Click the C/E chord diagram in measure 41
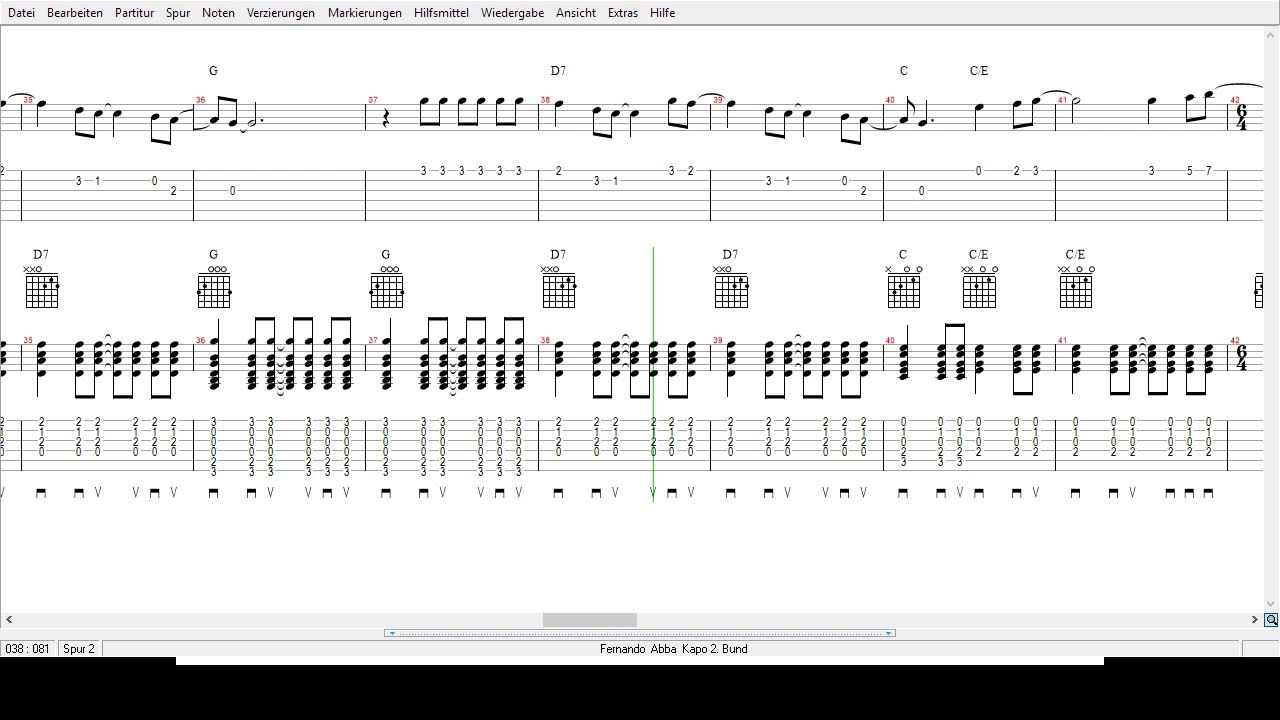This screenshot has height=720, width=1280. 1076,288
